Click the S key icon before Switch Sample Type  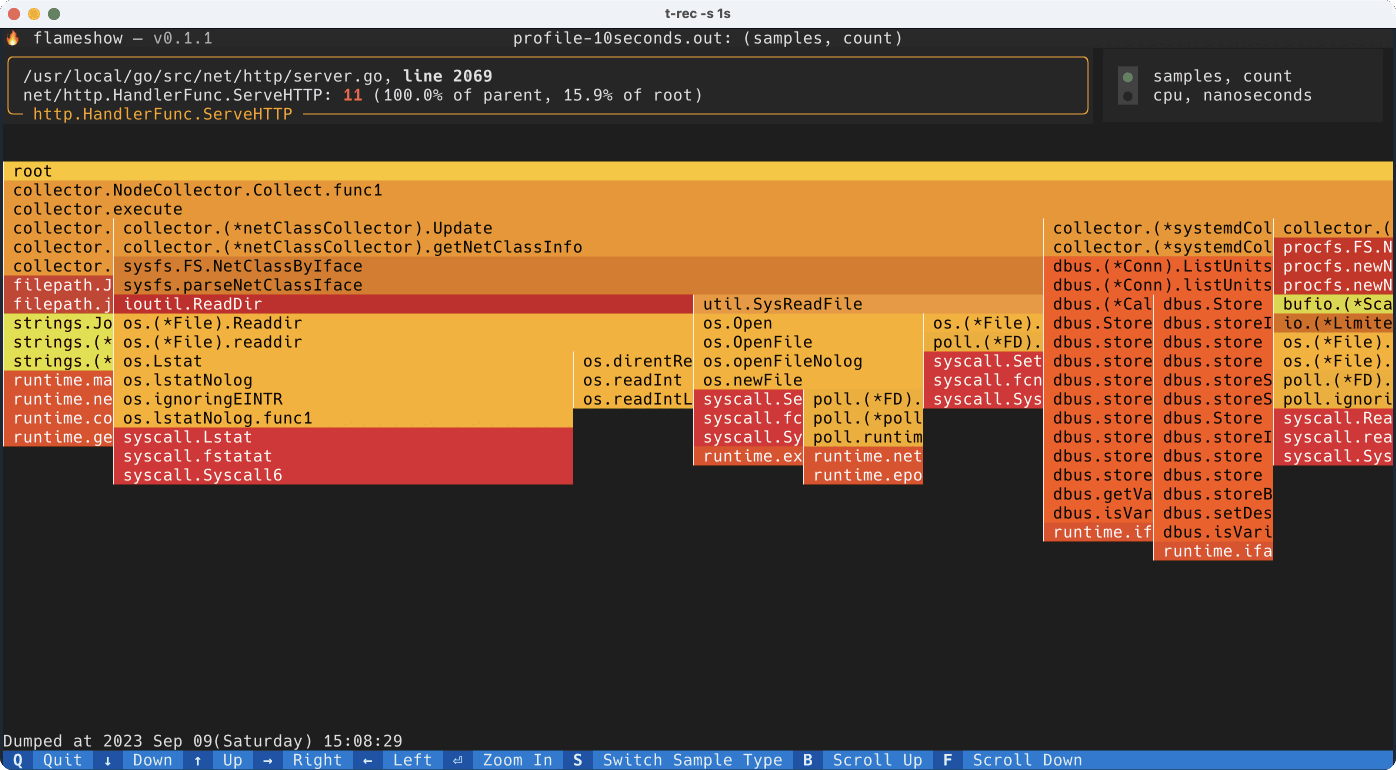(x=577, y=759)
